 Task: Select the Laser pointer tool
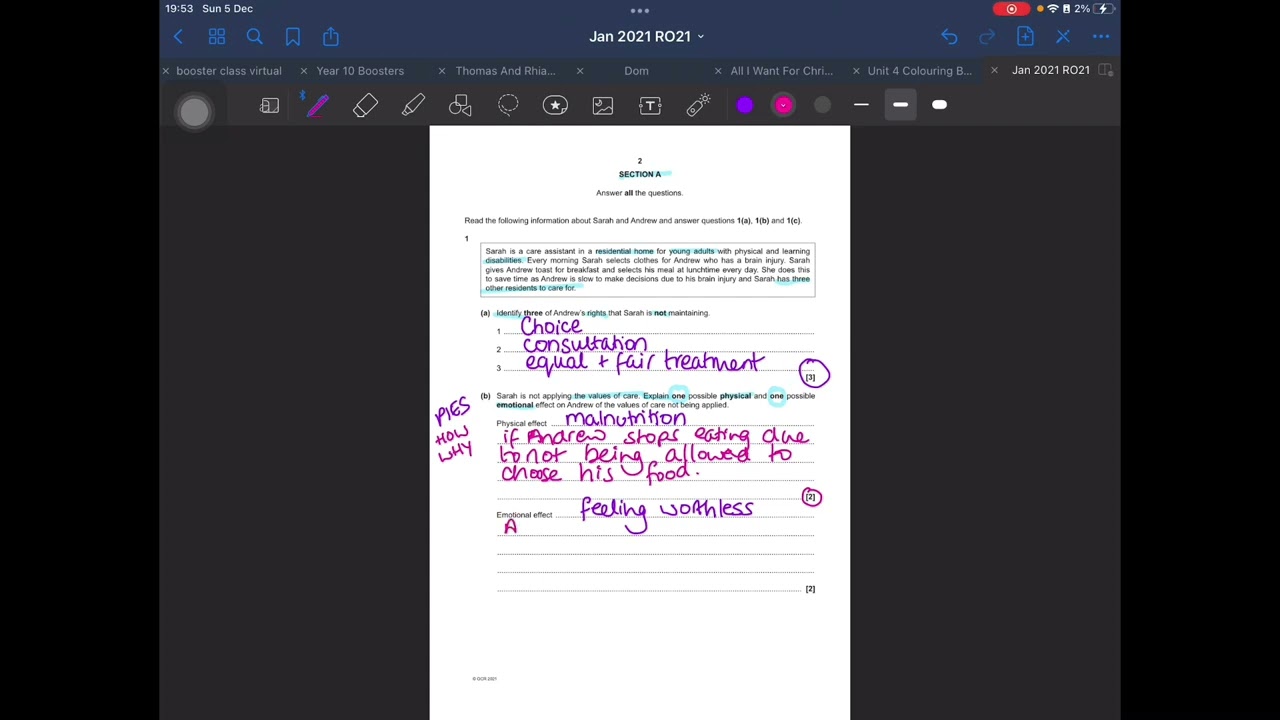click(698, 105)
